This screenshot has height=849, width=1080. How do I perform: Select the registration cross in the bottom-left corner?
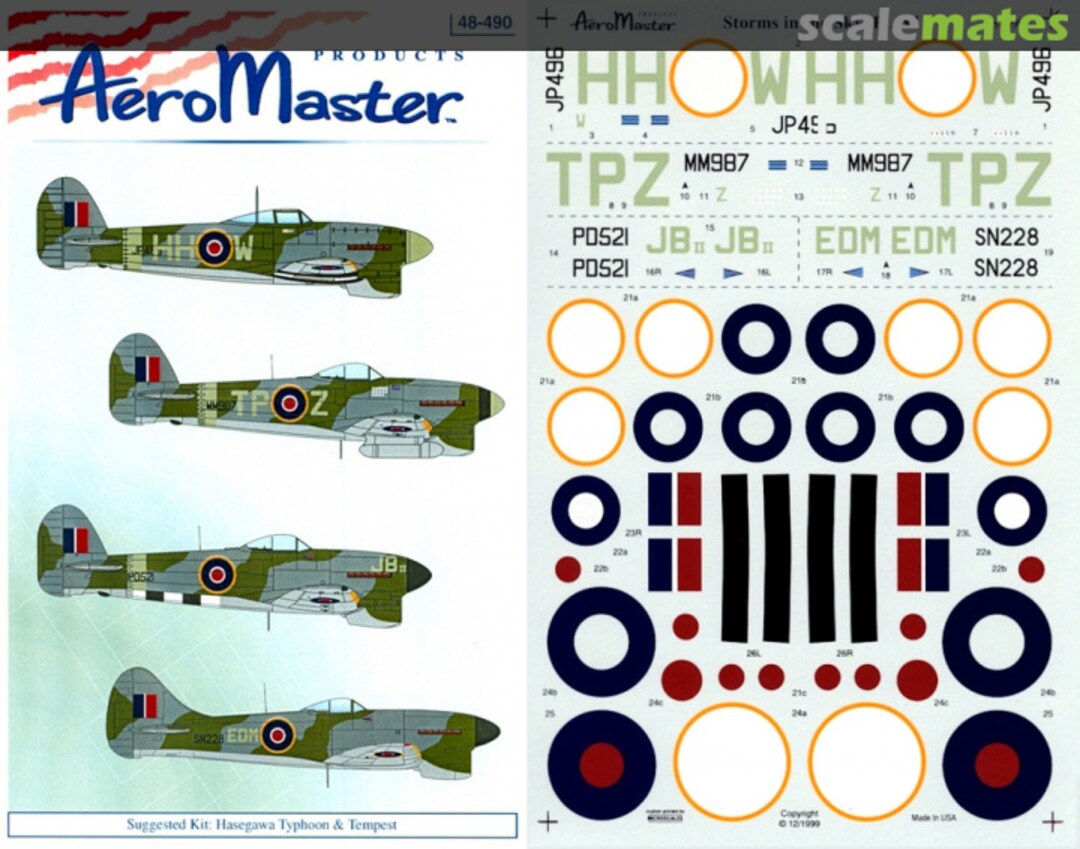click(548, 823)
